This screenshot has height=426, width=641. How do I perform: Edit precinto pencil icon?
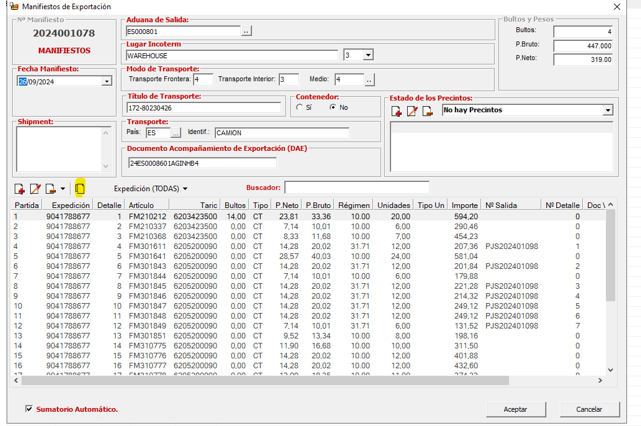(x=412, y=111)
